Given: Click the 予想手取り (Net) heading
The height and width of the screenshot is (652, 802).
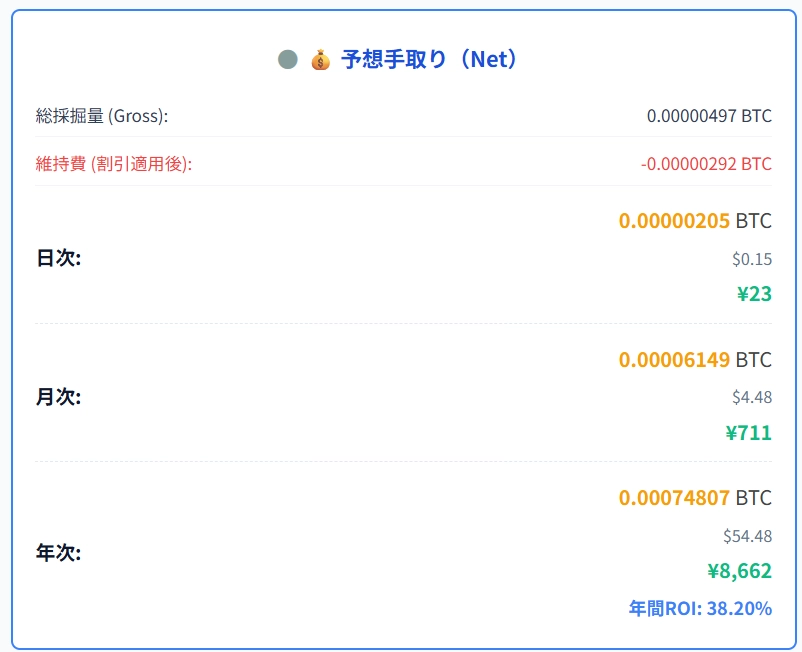Looking at the screenshot, I should tap(430, 59).
